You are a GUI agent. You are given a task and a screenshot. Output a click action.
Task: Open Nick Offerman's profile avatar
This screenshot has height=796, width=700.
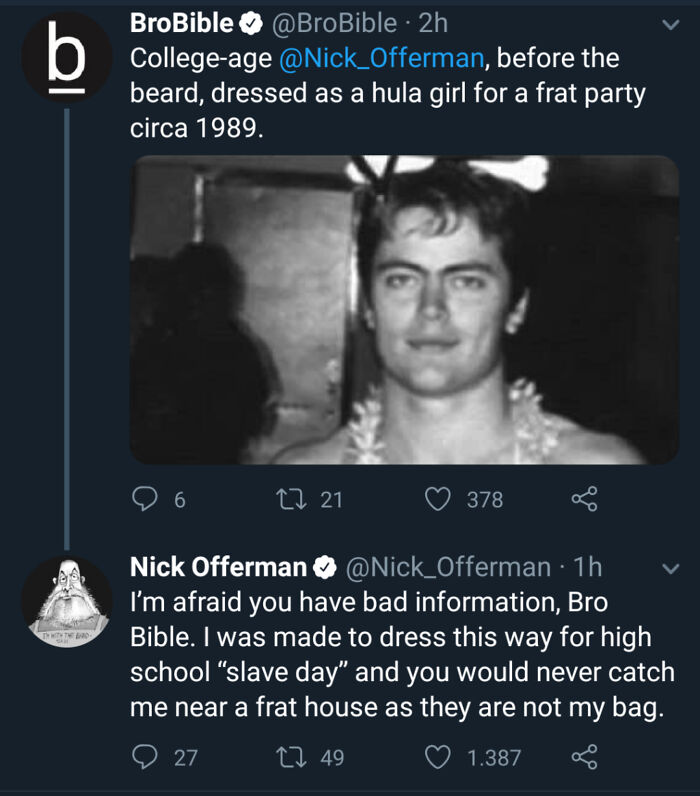[x=66, y=601]
